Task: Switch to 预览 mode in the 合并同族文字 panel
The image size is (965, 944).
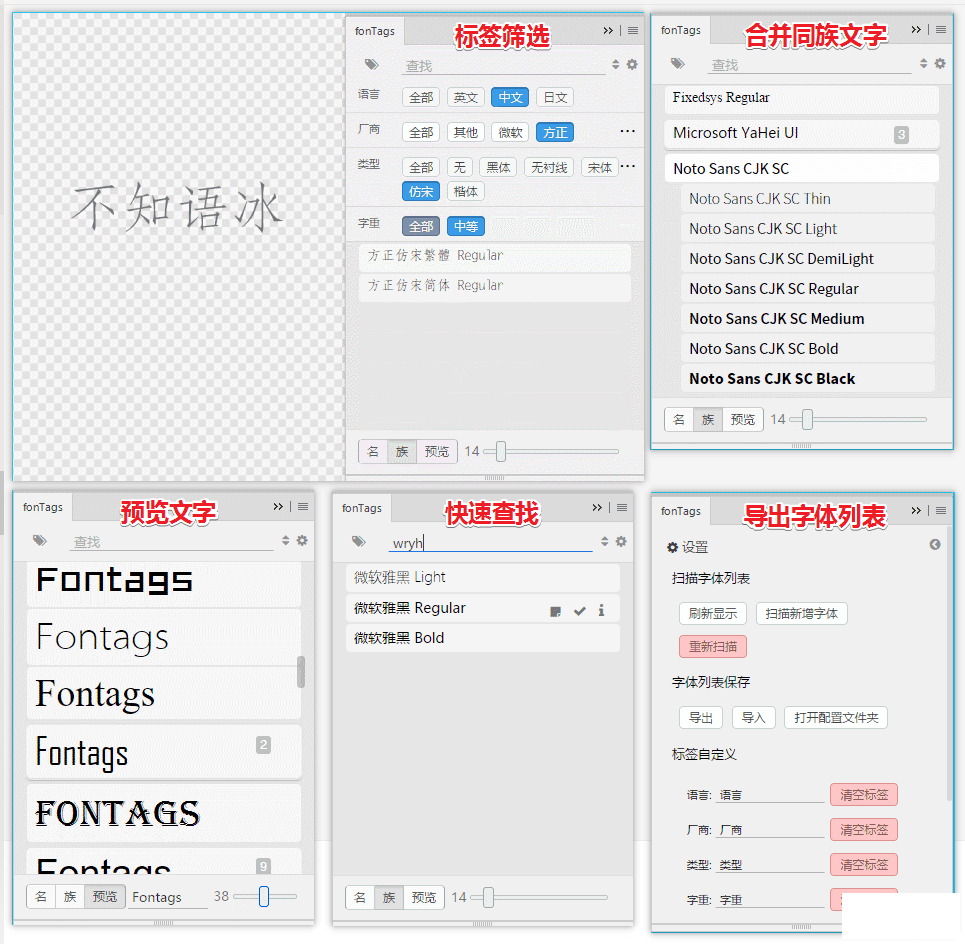Action: [742, 420]
